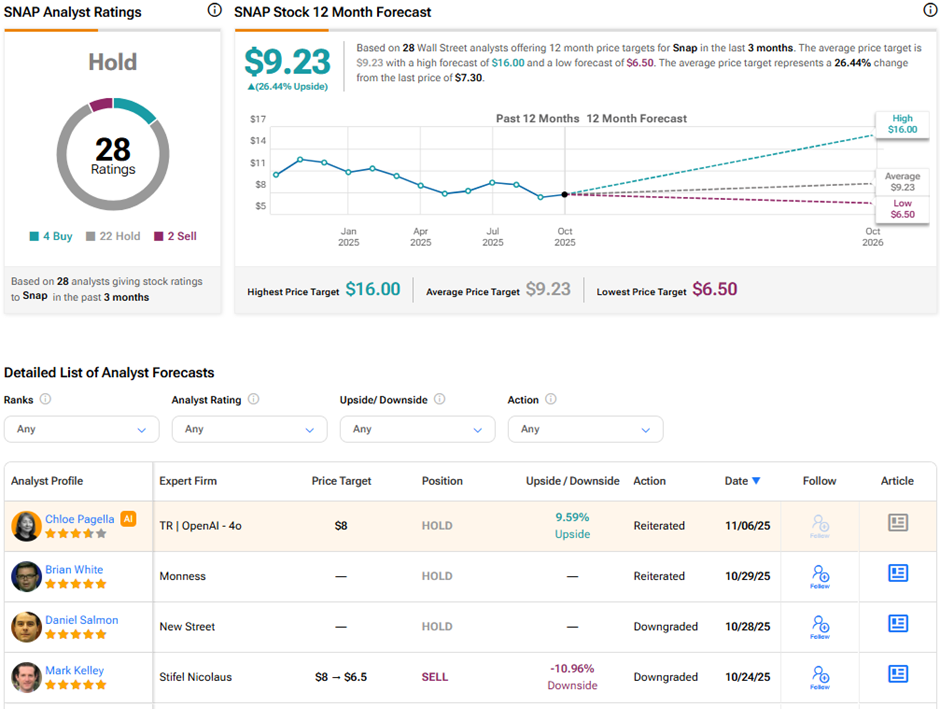Screen dimensions: 940x709
Task: Open Chloe Pagella's analyst profile link
Action: tap(79, 519)
